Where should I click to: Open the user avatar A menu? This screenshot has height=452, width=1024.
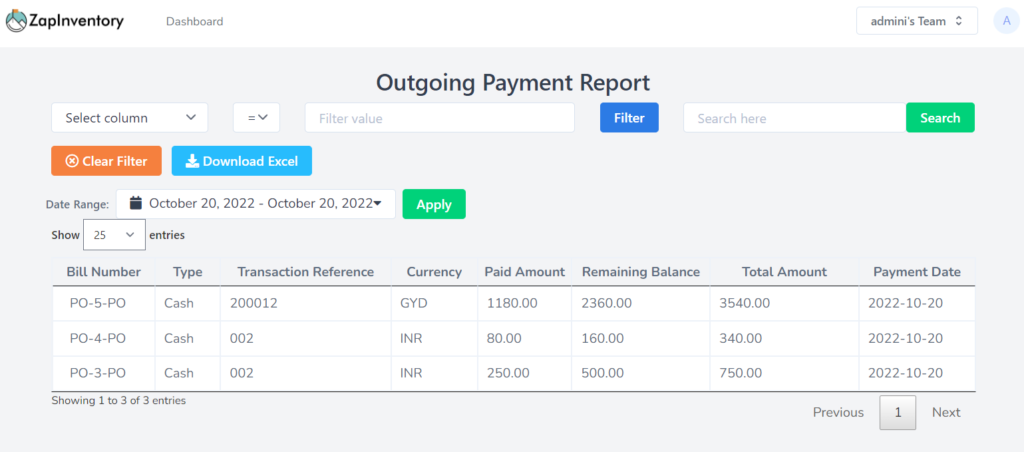tap(1006, 21)
